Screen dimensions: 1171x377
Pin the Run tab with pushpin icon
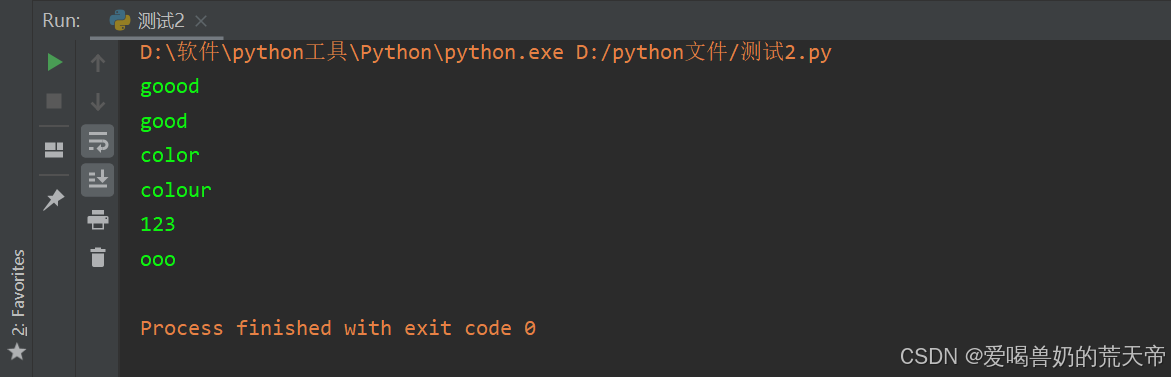(54, 200)
